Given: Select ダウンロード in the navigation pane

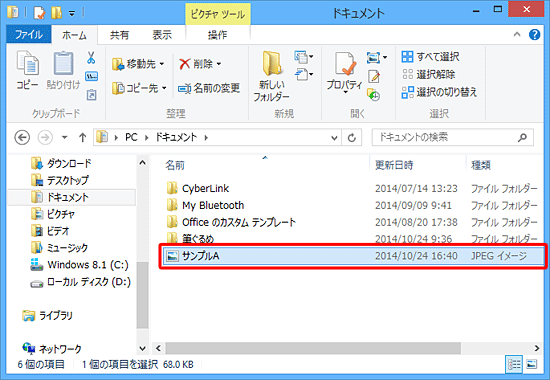Looking at the screenshot, I should tap(61, 163).
